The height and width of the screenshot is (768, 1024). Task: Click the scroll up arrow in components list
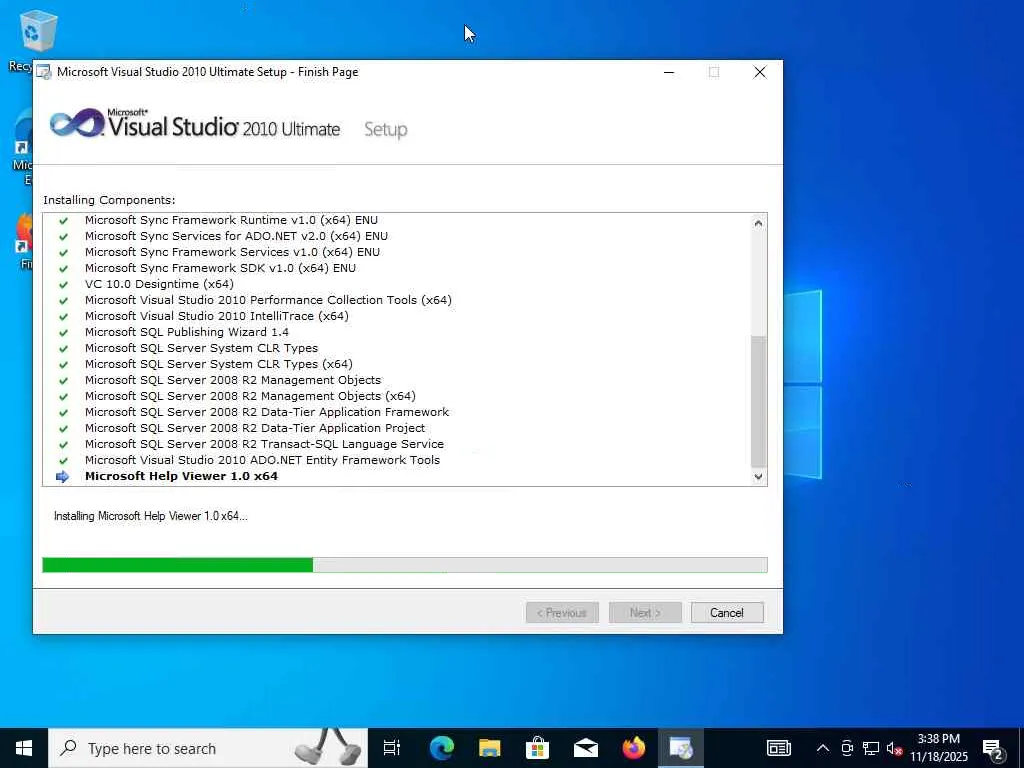point(758,223)
